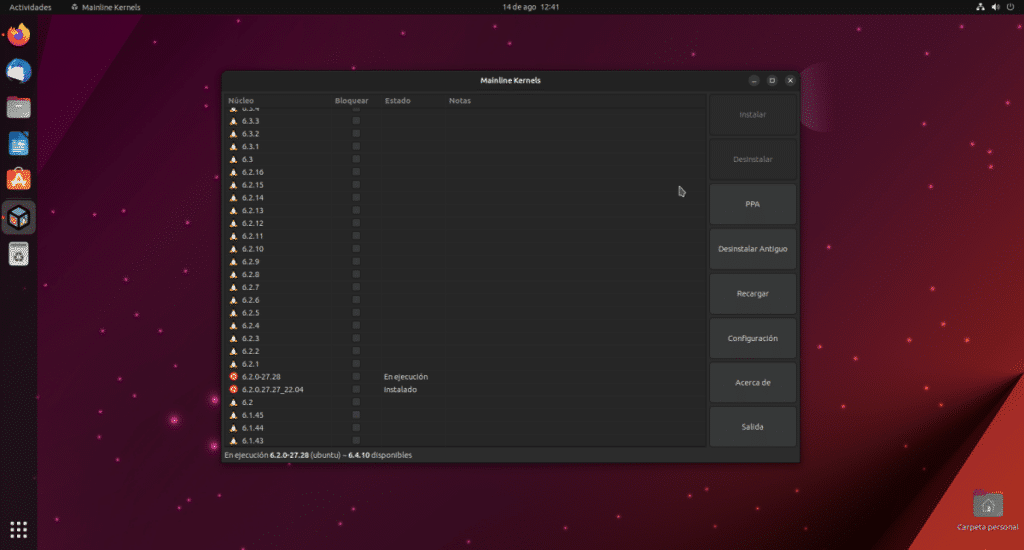Select kernel row 6.2.2
The width and height of the screenshot is (1024, 550).
(x=465, y=351)
